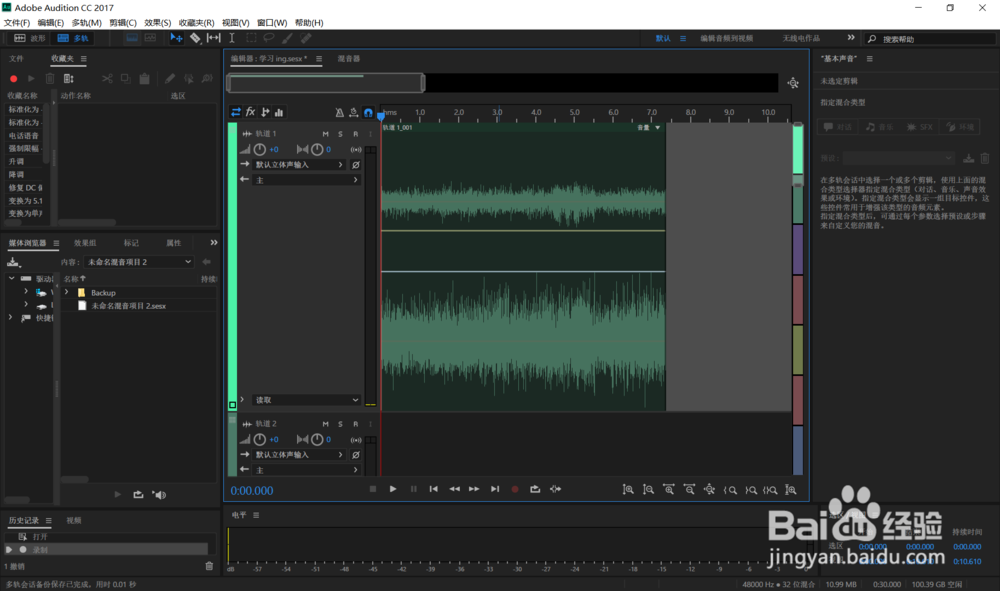
Task: Zoom to selection icon
Action: [770, 490]
